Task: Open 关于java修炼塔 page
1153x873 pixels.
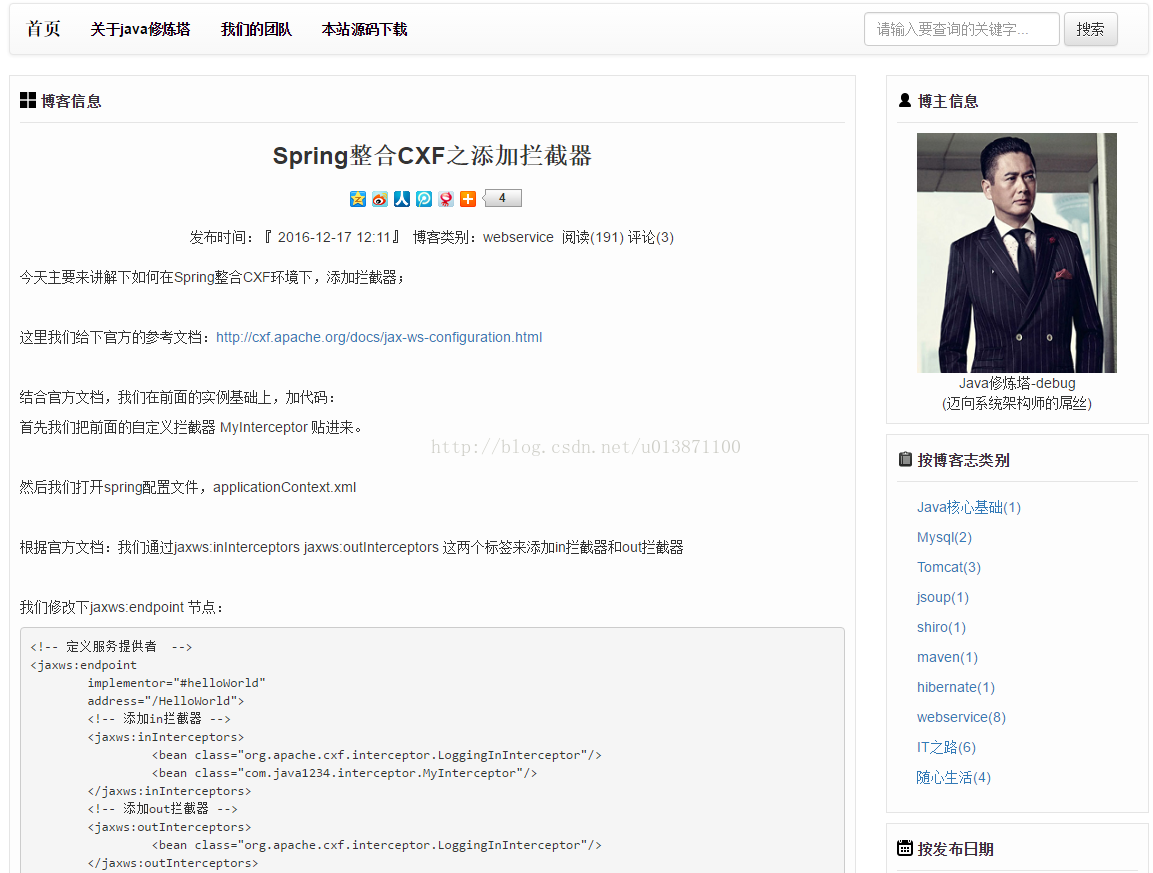Action: (140, 29)
